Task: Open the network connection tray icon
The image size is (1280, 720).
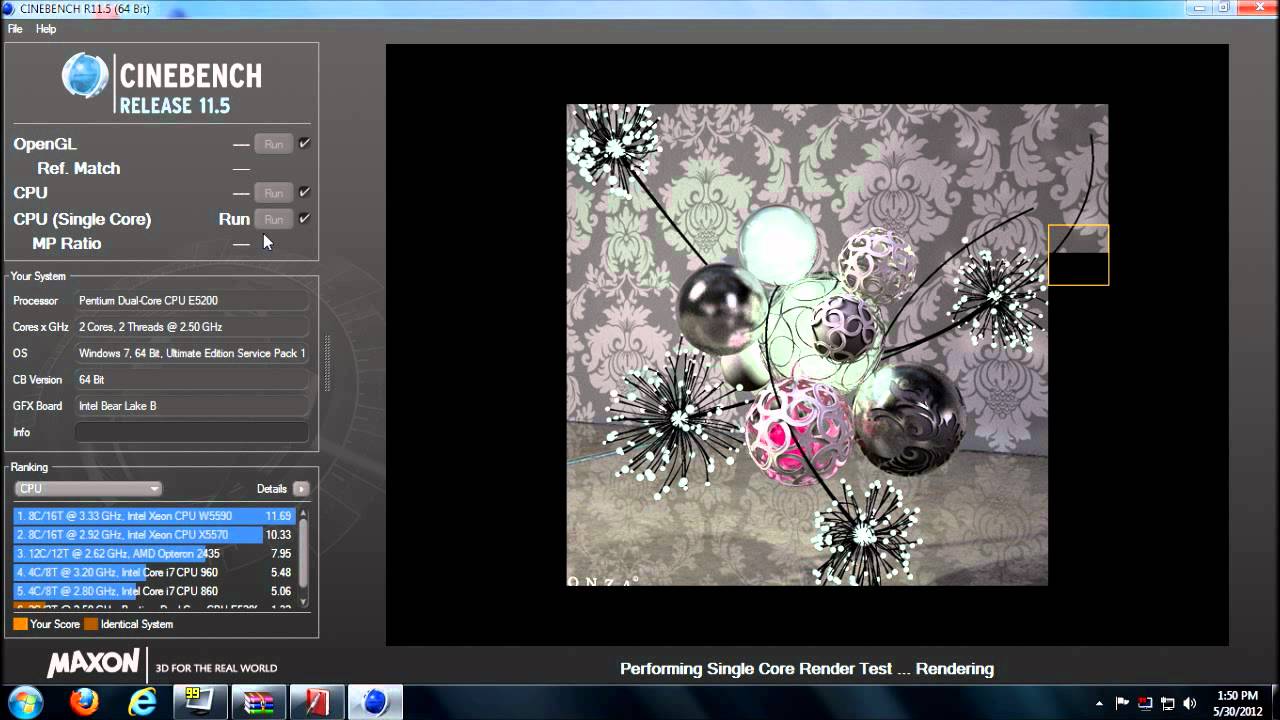Action: (x=1167, y=703)
